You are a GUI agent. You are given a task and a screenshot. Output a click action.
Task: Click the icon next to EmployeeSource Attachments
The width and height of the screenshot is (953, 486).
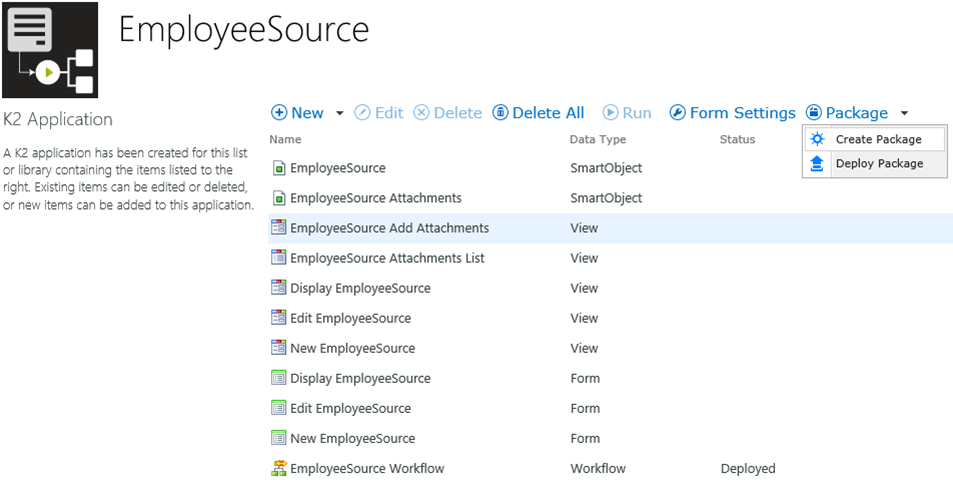point(279,198)
